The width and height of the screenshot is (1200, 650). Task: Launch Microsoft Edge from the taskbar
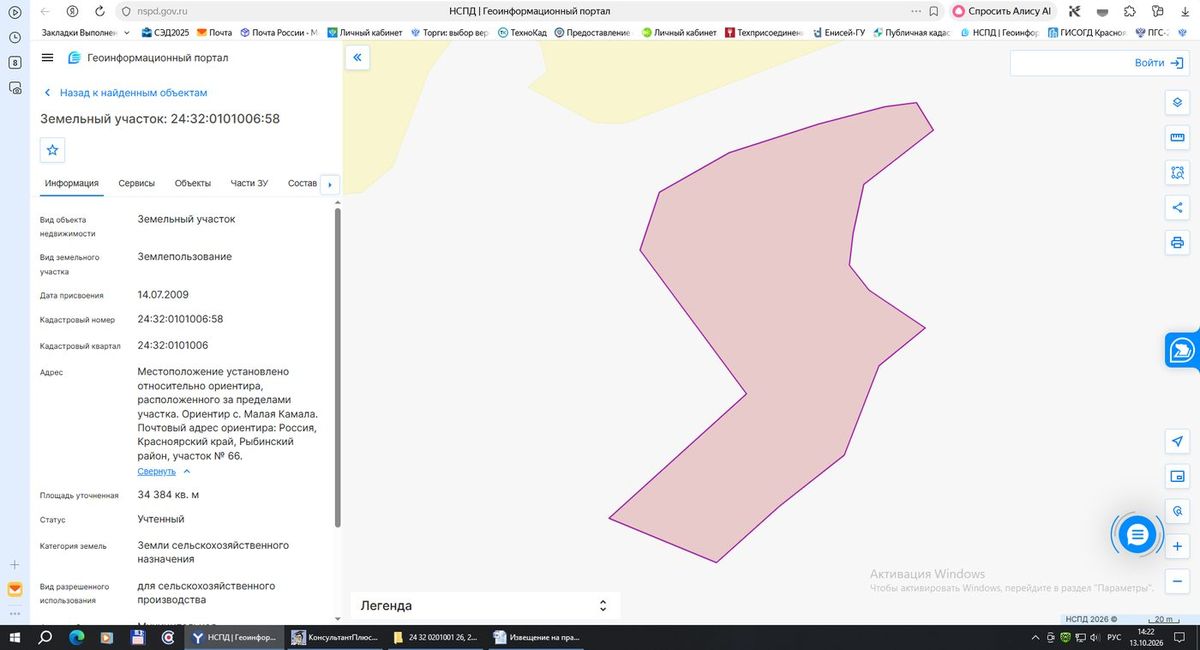(77, 636)
